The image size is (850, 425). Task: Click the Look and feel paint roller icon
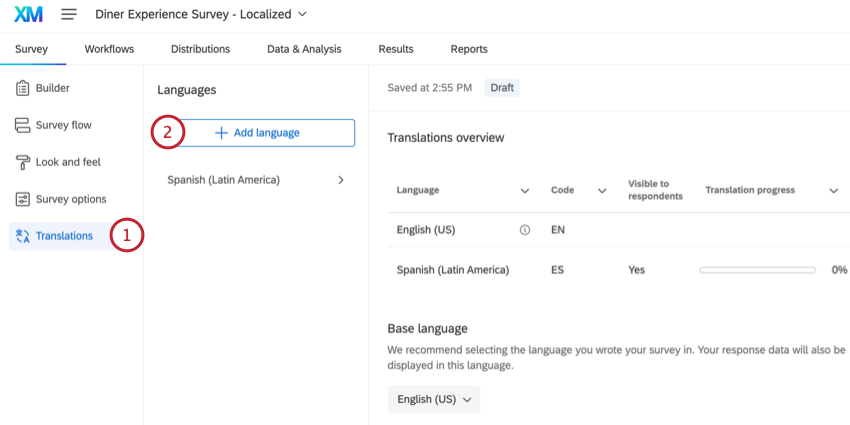pyautogui.click(x=22, y=162)
